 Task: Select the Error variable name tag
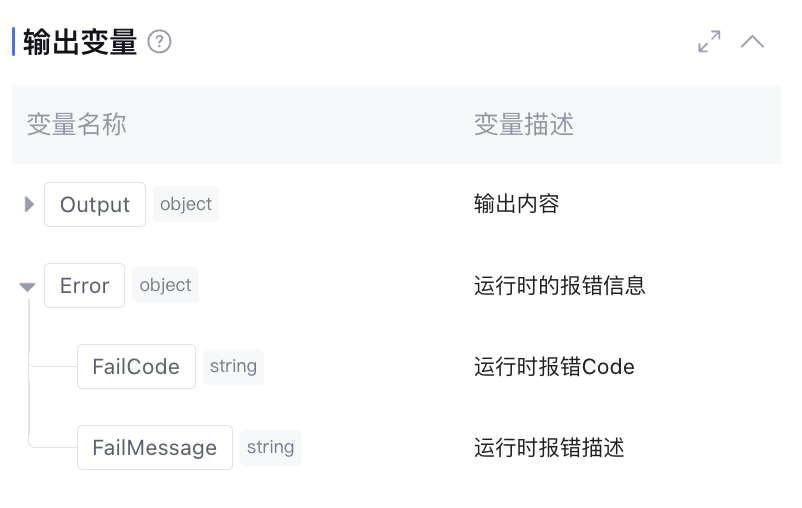84,286
